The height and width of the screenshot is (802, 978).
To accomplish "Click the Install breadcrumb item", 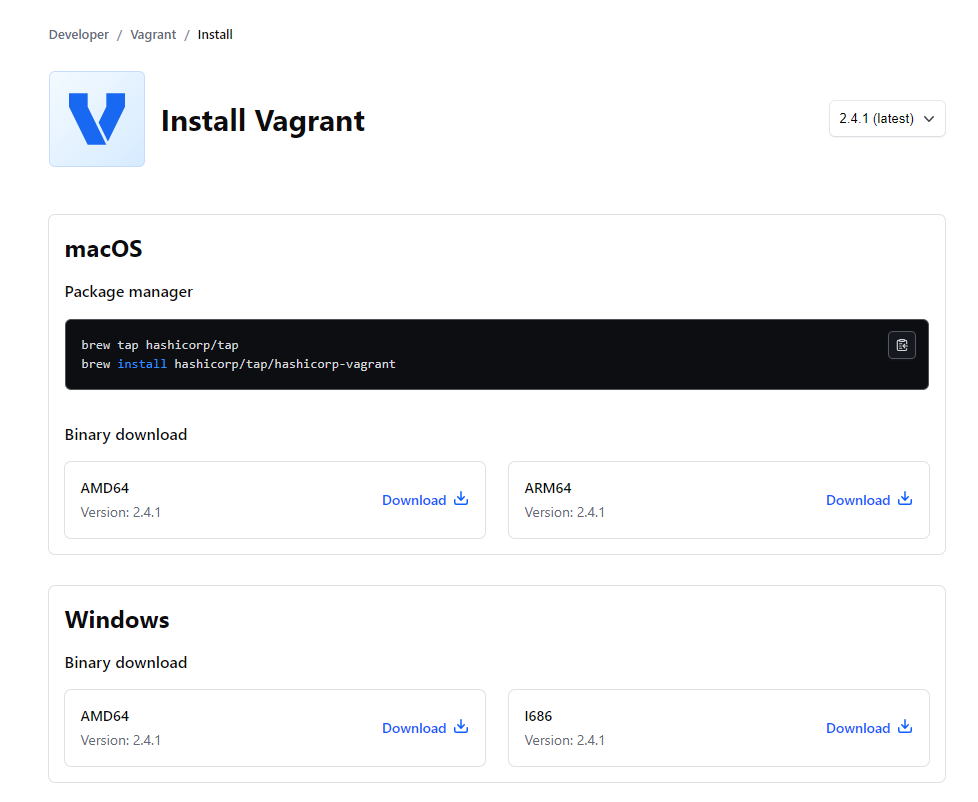I will [215, 35].
